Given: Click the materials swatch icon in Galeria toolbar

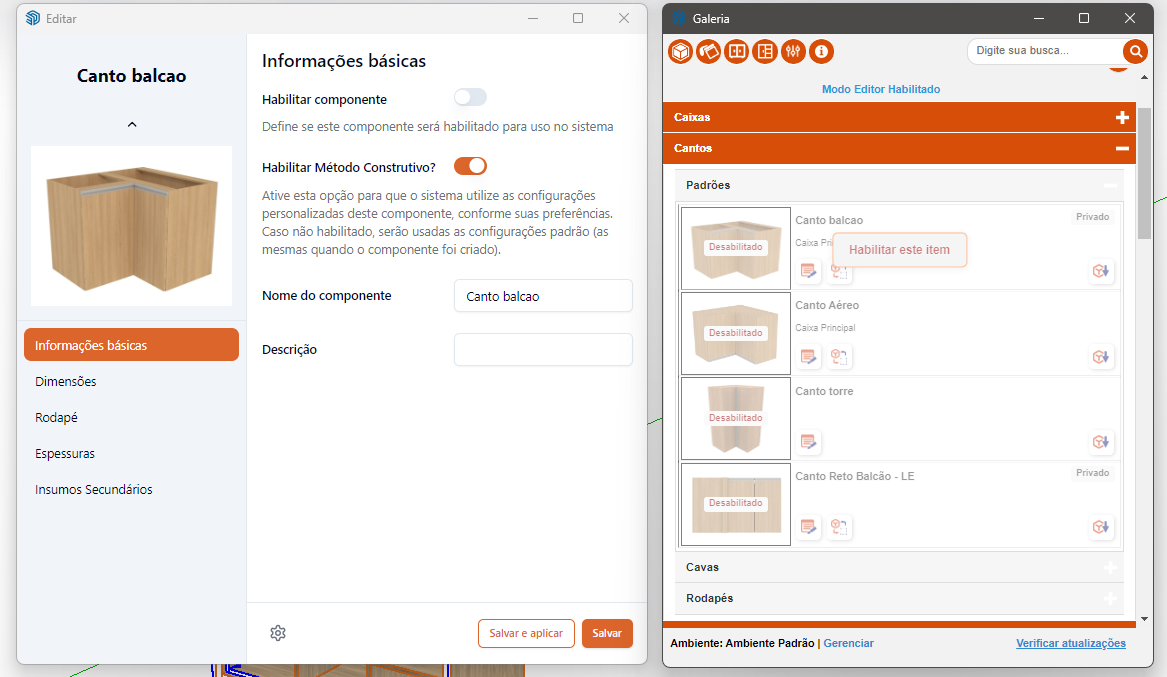Looking at the screenshot, I should (709, 51).
